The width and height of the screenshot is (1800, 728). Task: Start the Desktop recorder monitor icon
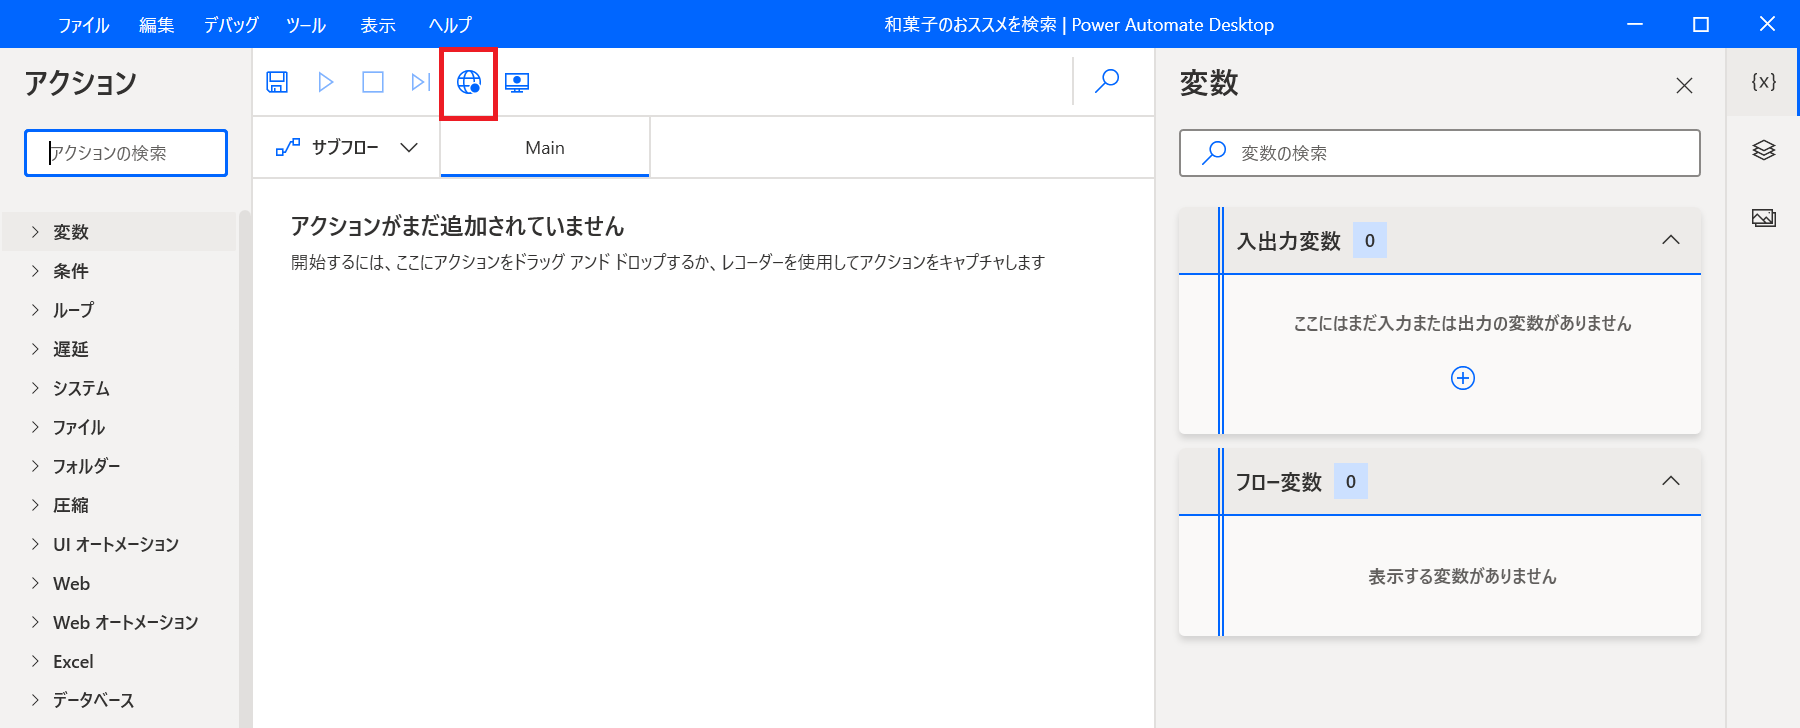(517, 82)
